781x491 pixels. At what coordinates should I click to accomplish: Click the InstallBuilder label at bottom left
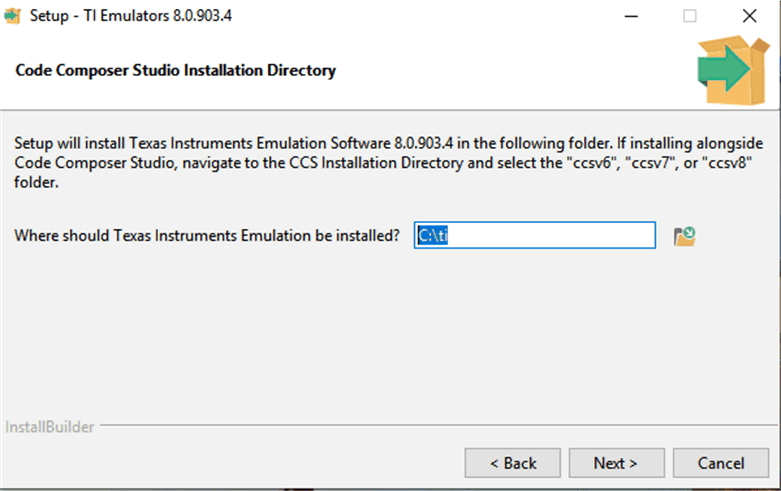(x=50, y=427)
